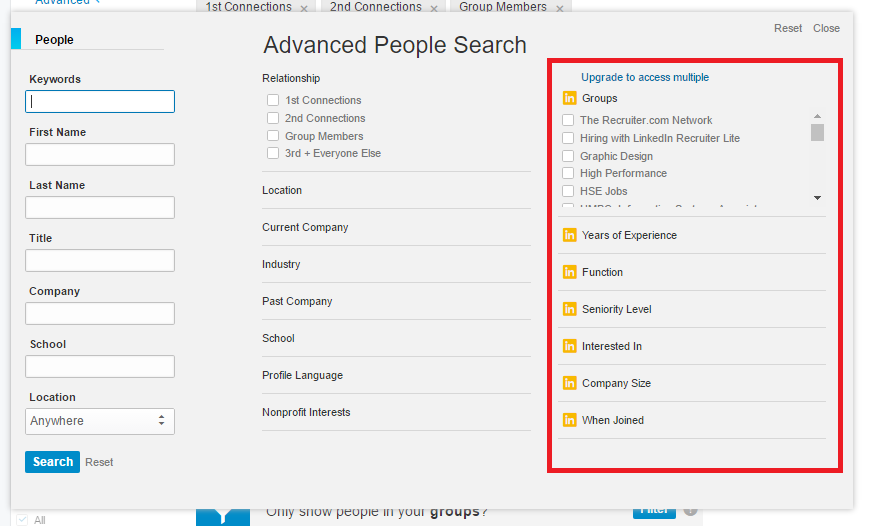Click into the Last Name field
The height and width of the screenshot is (526, 873).
[x=100, y=207]
